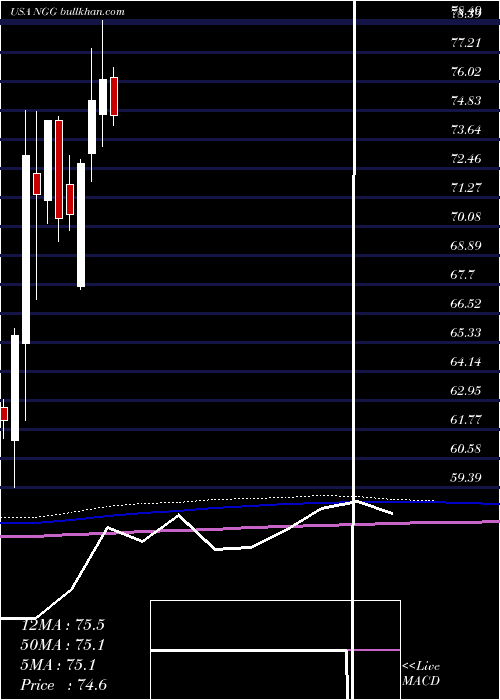This screenshot has width=500, height=700.
Task: Click the 77.21 price axis label
Action: click(466, 43)
